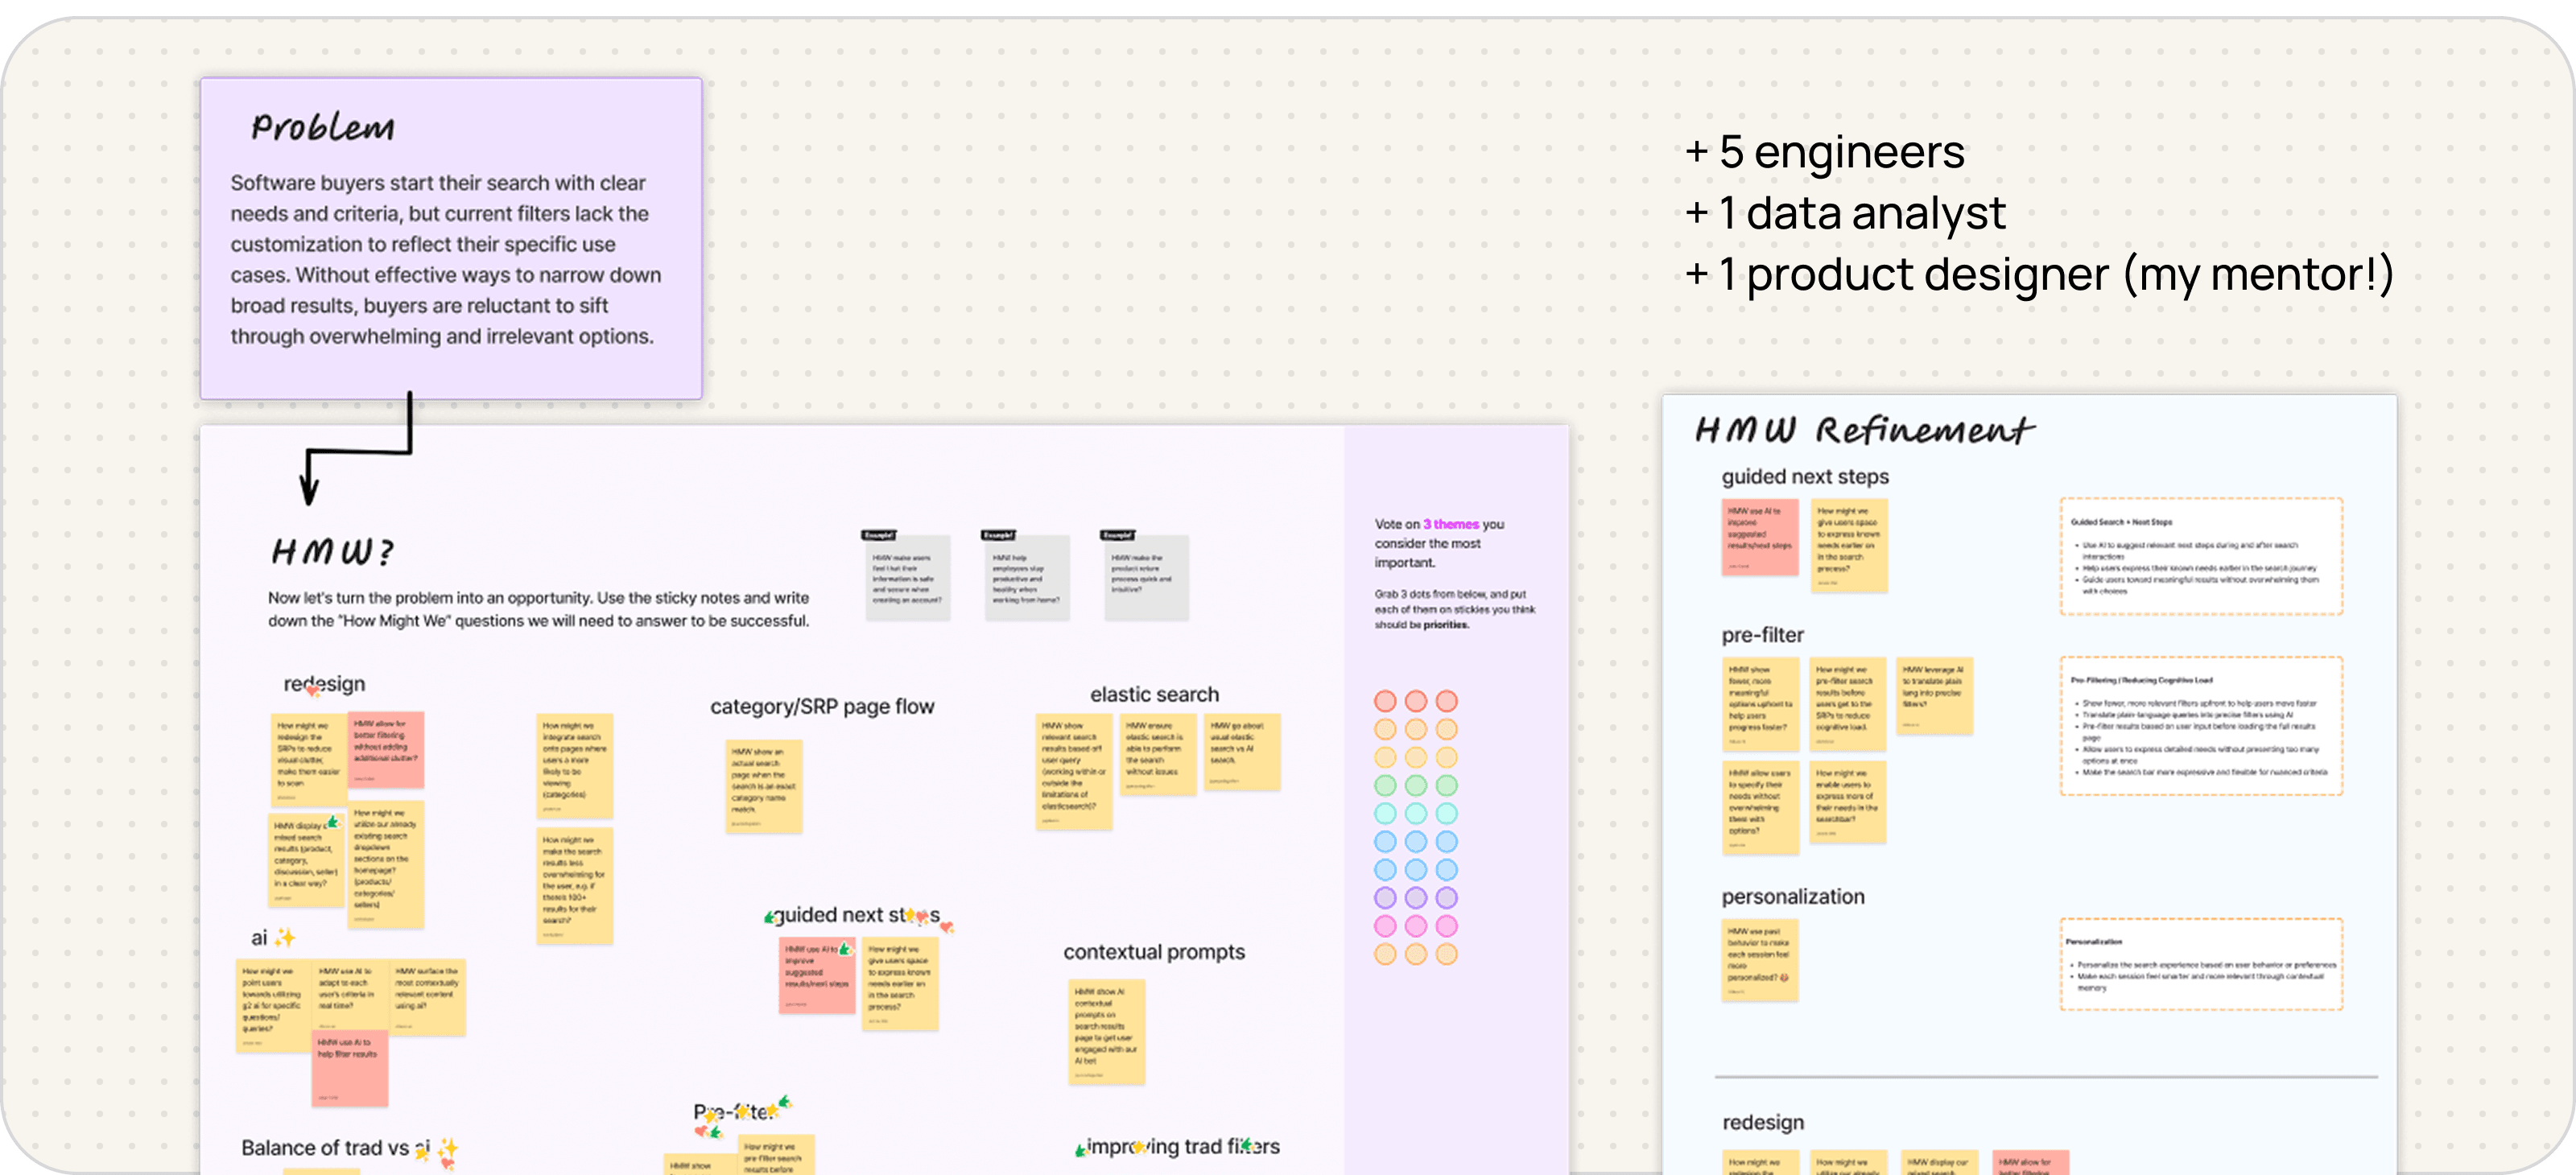Select the leftmost red voting dot
The width and height of the screenshot is (2576, 1175).
(x=1385, y=701)
